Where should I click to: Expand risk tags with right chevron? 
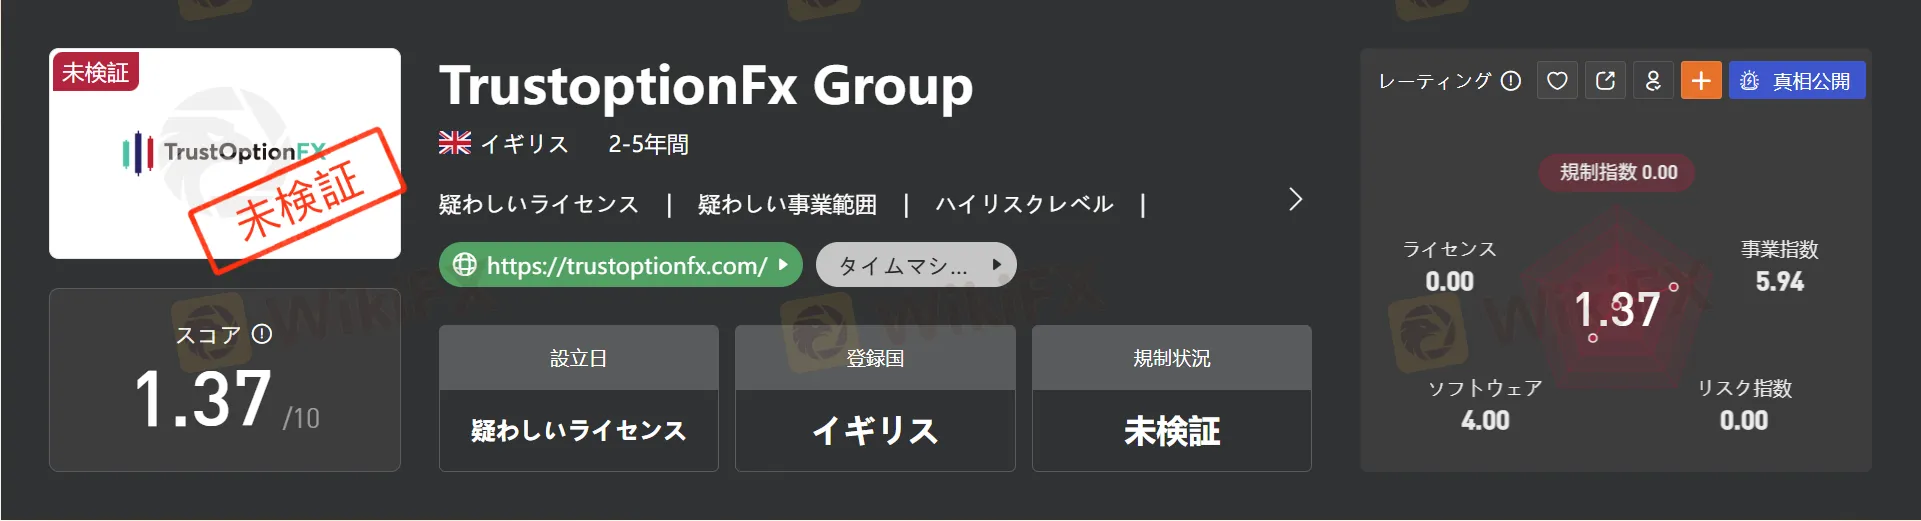tap(1295, 199)
